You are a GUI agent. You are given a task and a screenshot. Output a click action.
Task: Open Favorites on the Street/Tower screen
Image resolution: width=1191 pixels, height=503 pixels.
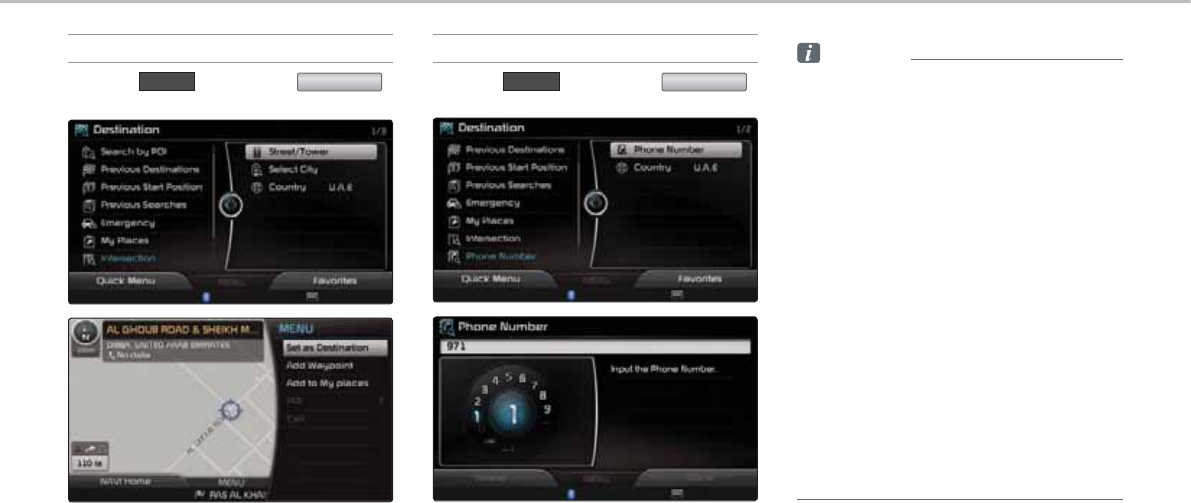(x=335, y=281)
